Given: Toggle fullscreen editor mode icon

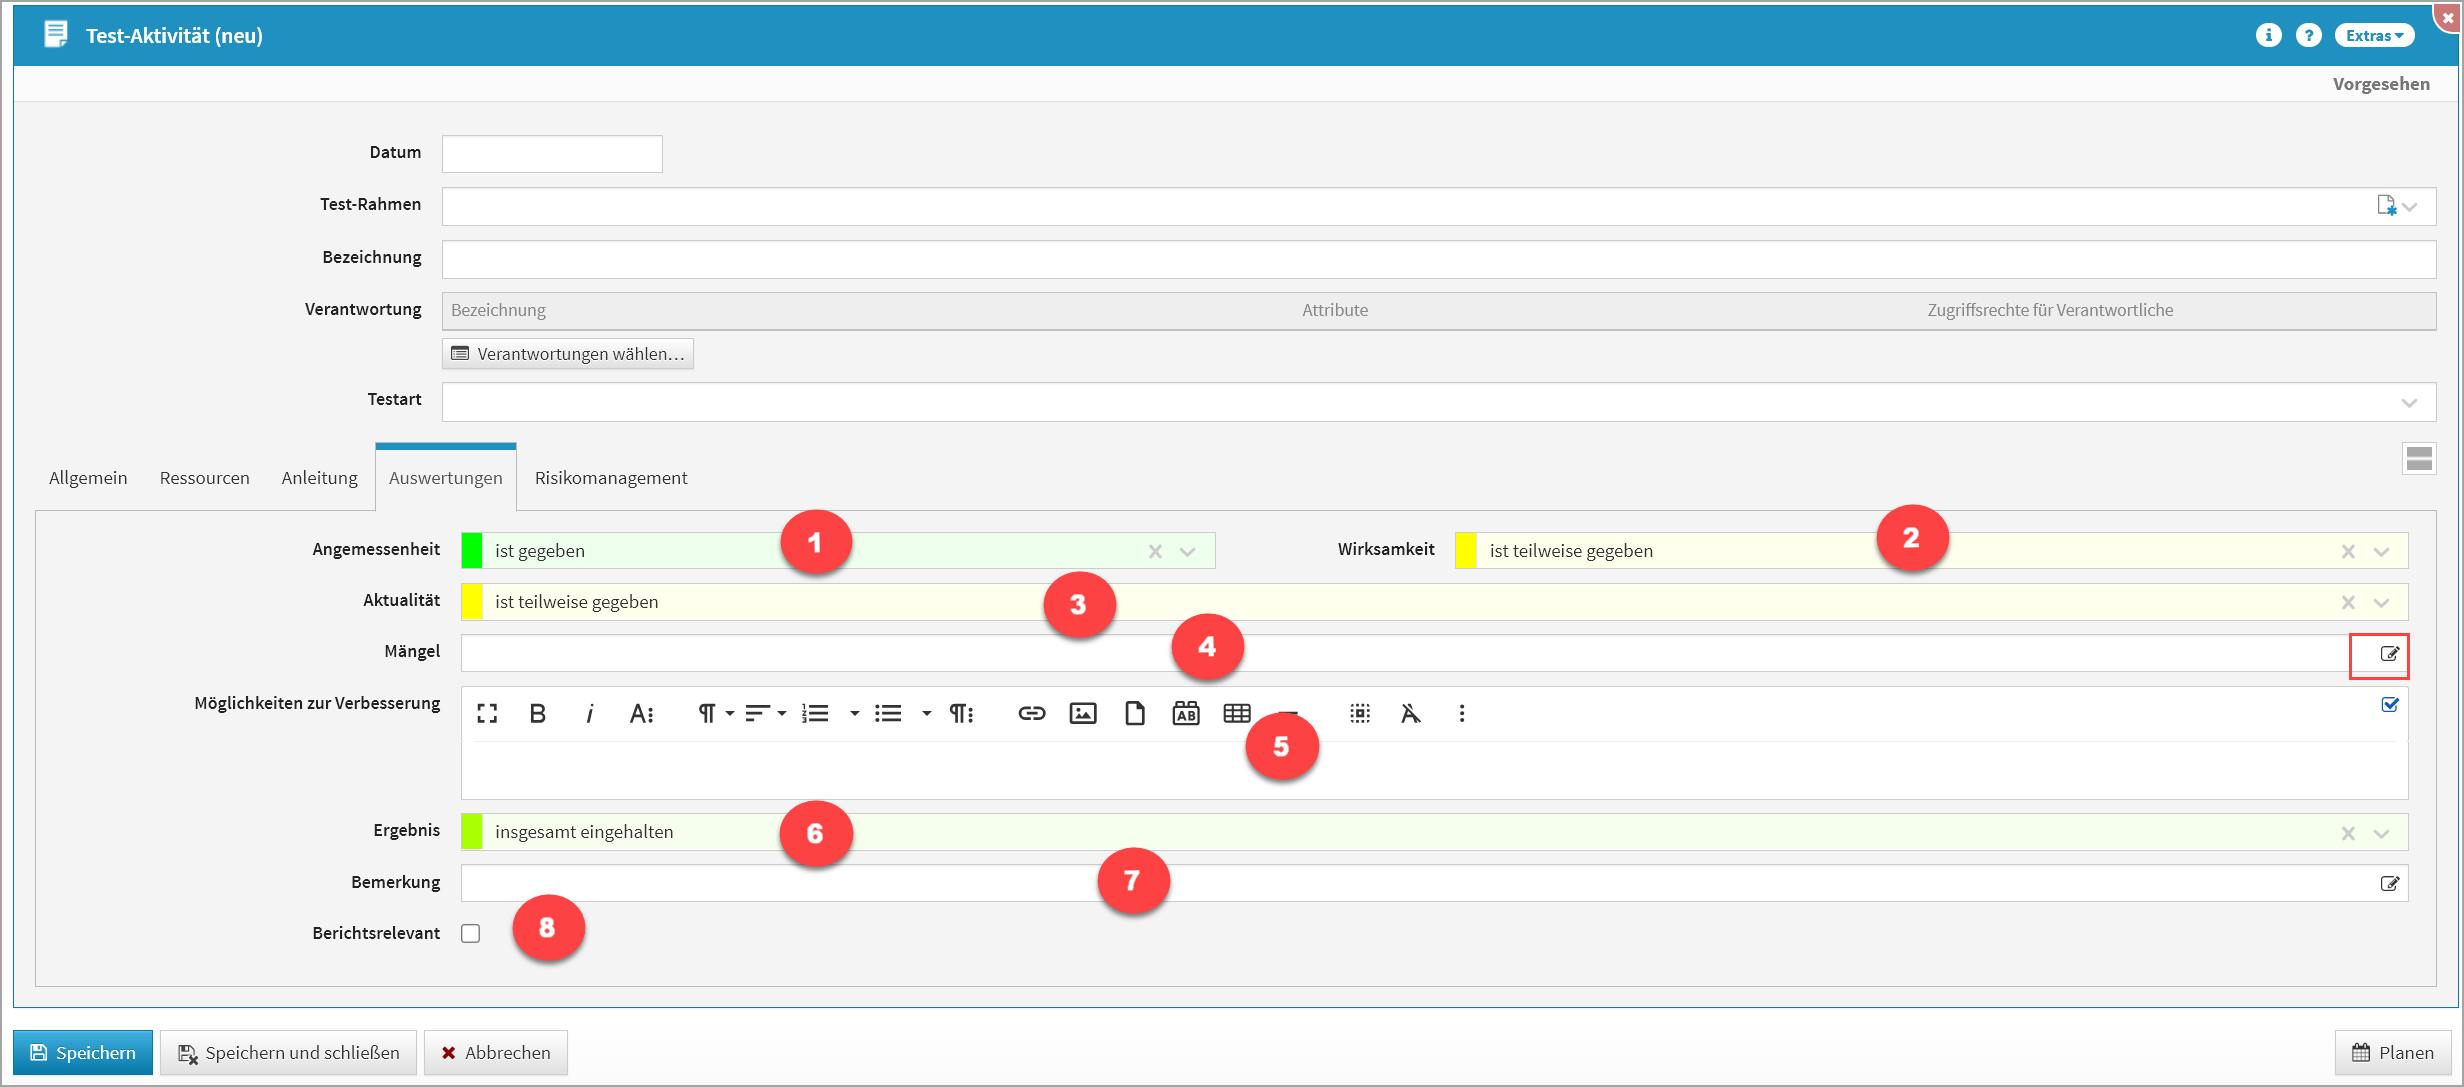Looking at the screenshot, I should tap(487, 713).
